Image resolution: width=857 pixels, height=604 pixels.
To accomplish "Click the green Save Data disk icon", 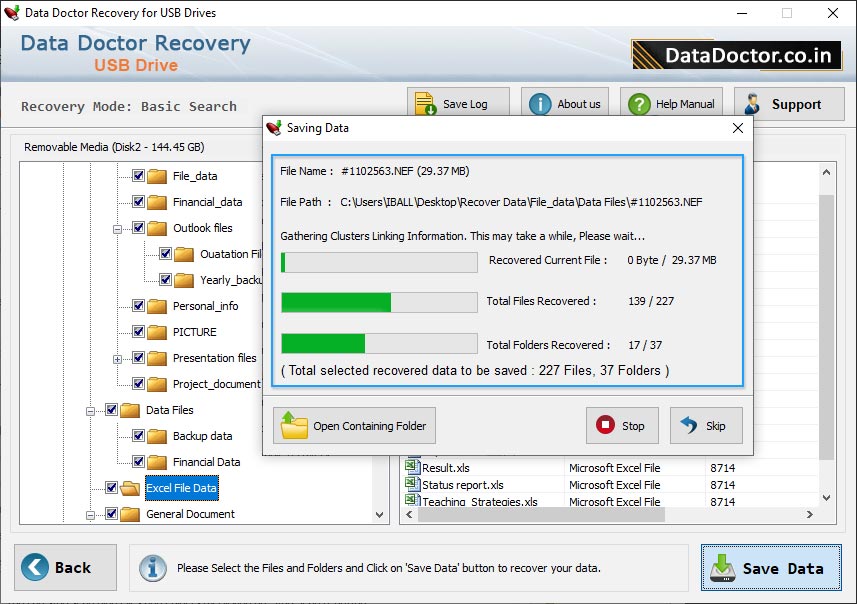I will click(x=722, y=569).
